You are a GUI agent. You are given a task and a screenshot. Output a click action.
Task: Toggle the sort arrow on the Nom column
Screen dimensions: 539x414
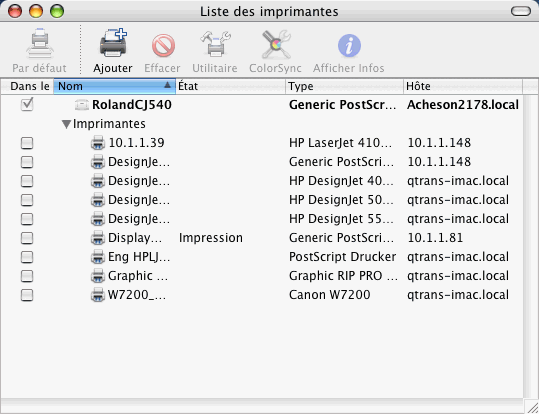pyautogui.click(x=167, y=85)
